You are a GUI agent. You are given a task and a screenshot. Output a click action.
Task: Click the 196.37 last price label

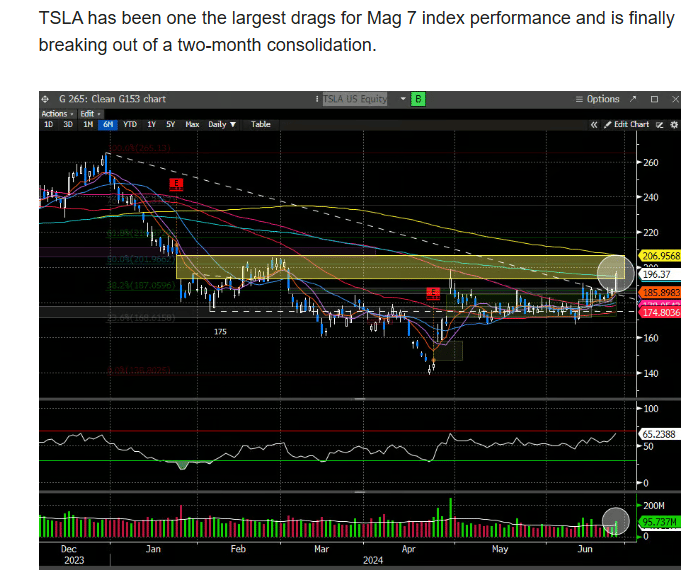[x=660, y=275]
